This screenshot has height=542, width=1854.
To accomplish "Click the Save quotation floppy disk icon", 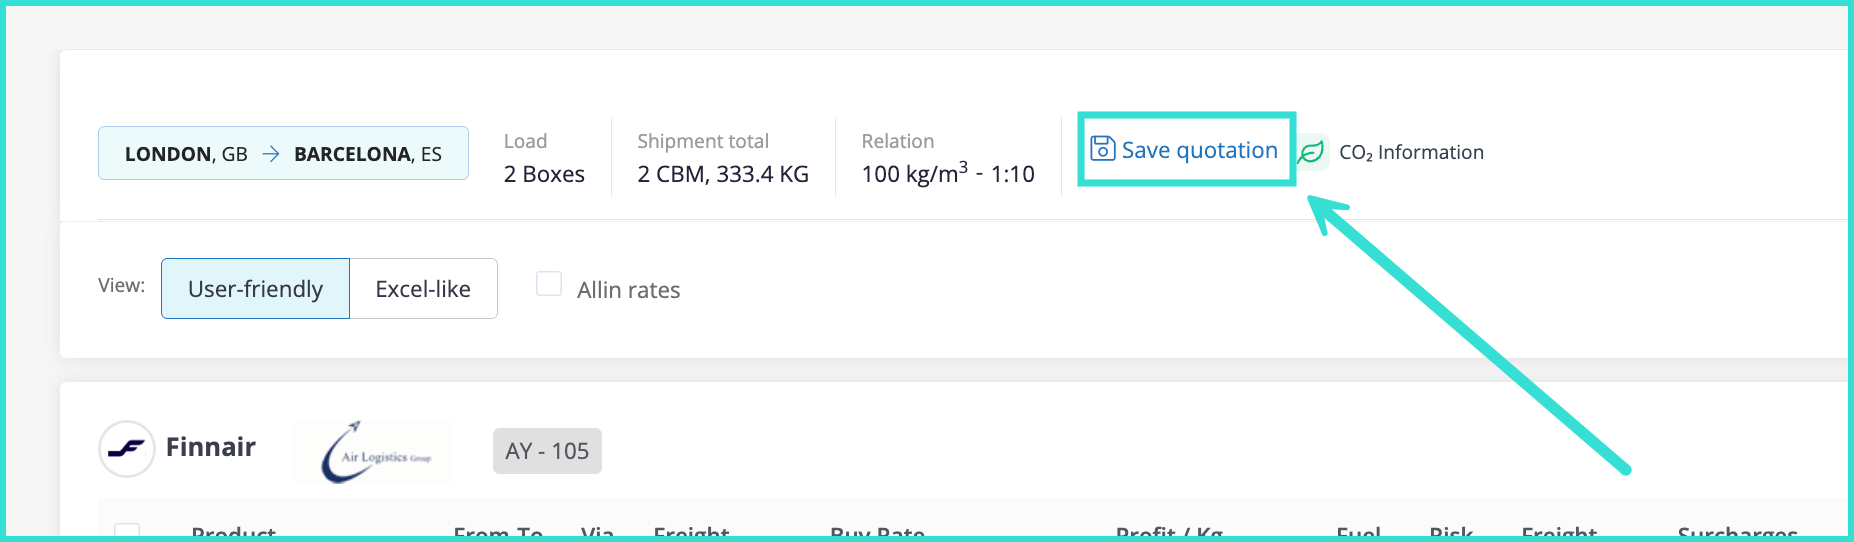I will click(x=1102, y=149).
